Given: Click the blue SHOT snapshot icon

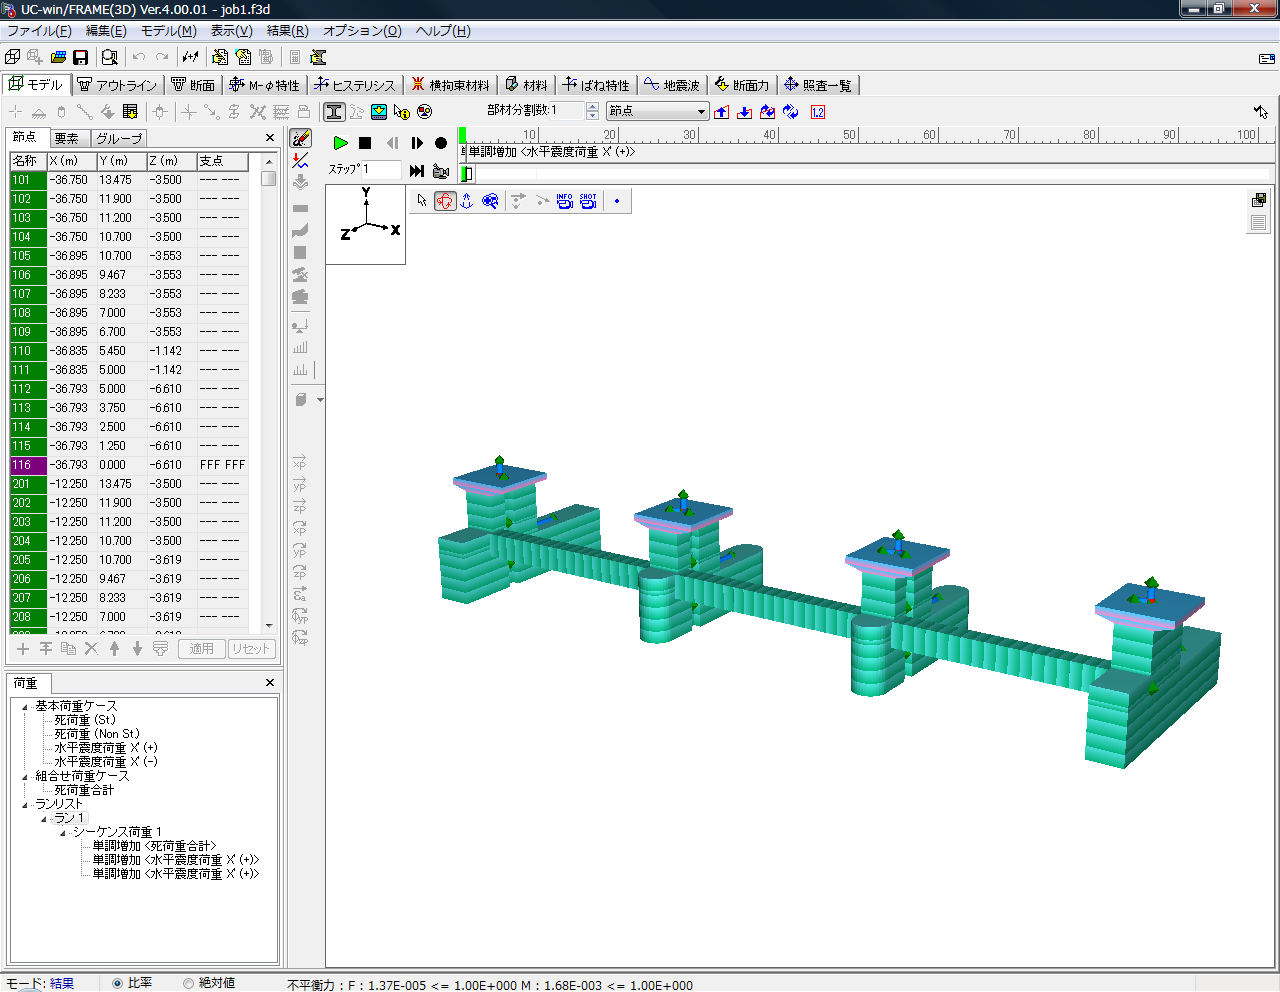Looking at the screenshot, I should pos(588,201).
